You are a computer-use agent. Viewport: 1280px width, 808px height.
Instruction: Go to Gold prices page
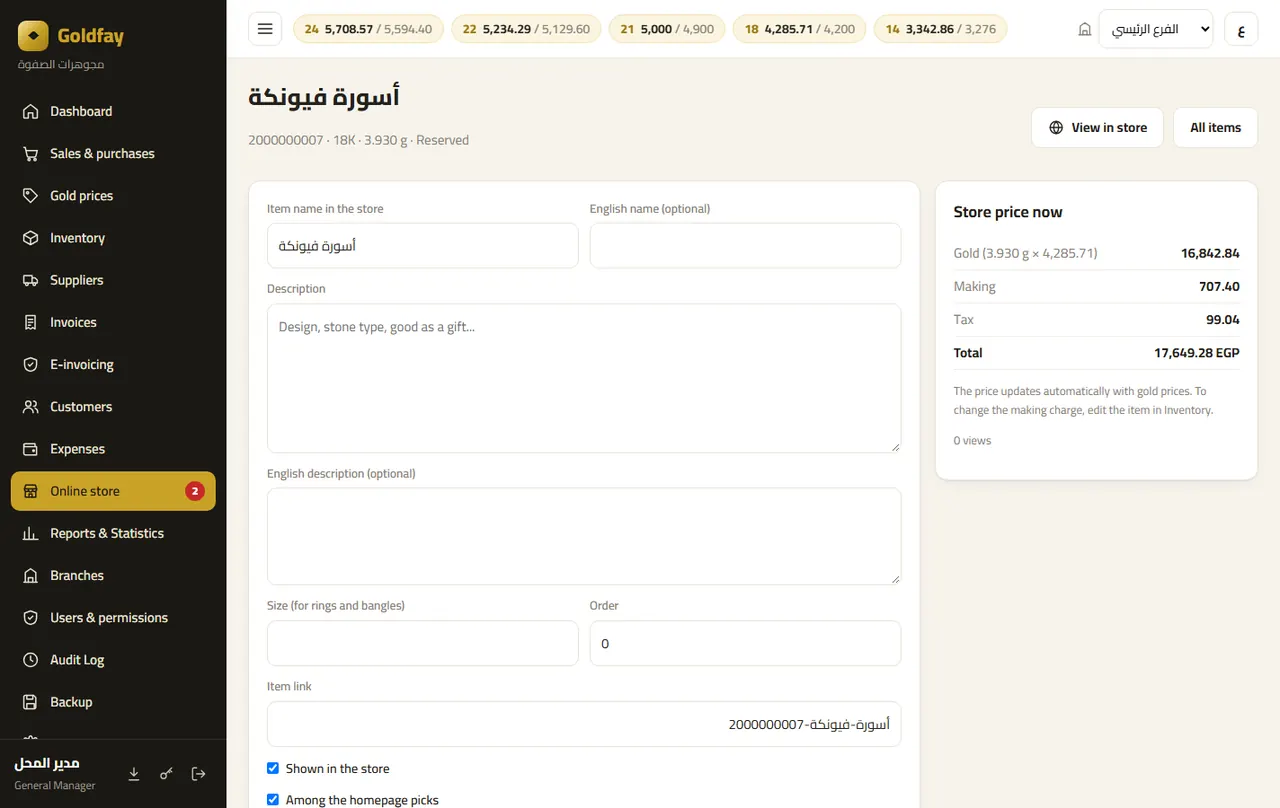pos(113,196)
